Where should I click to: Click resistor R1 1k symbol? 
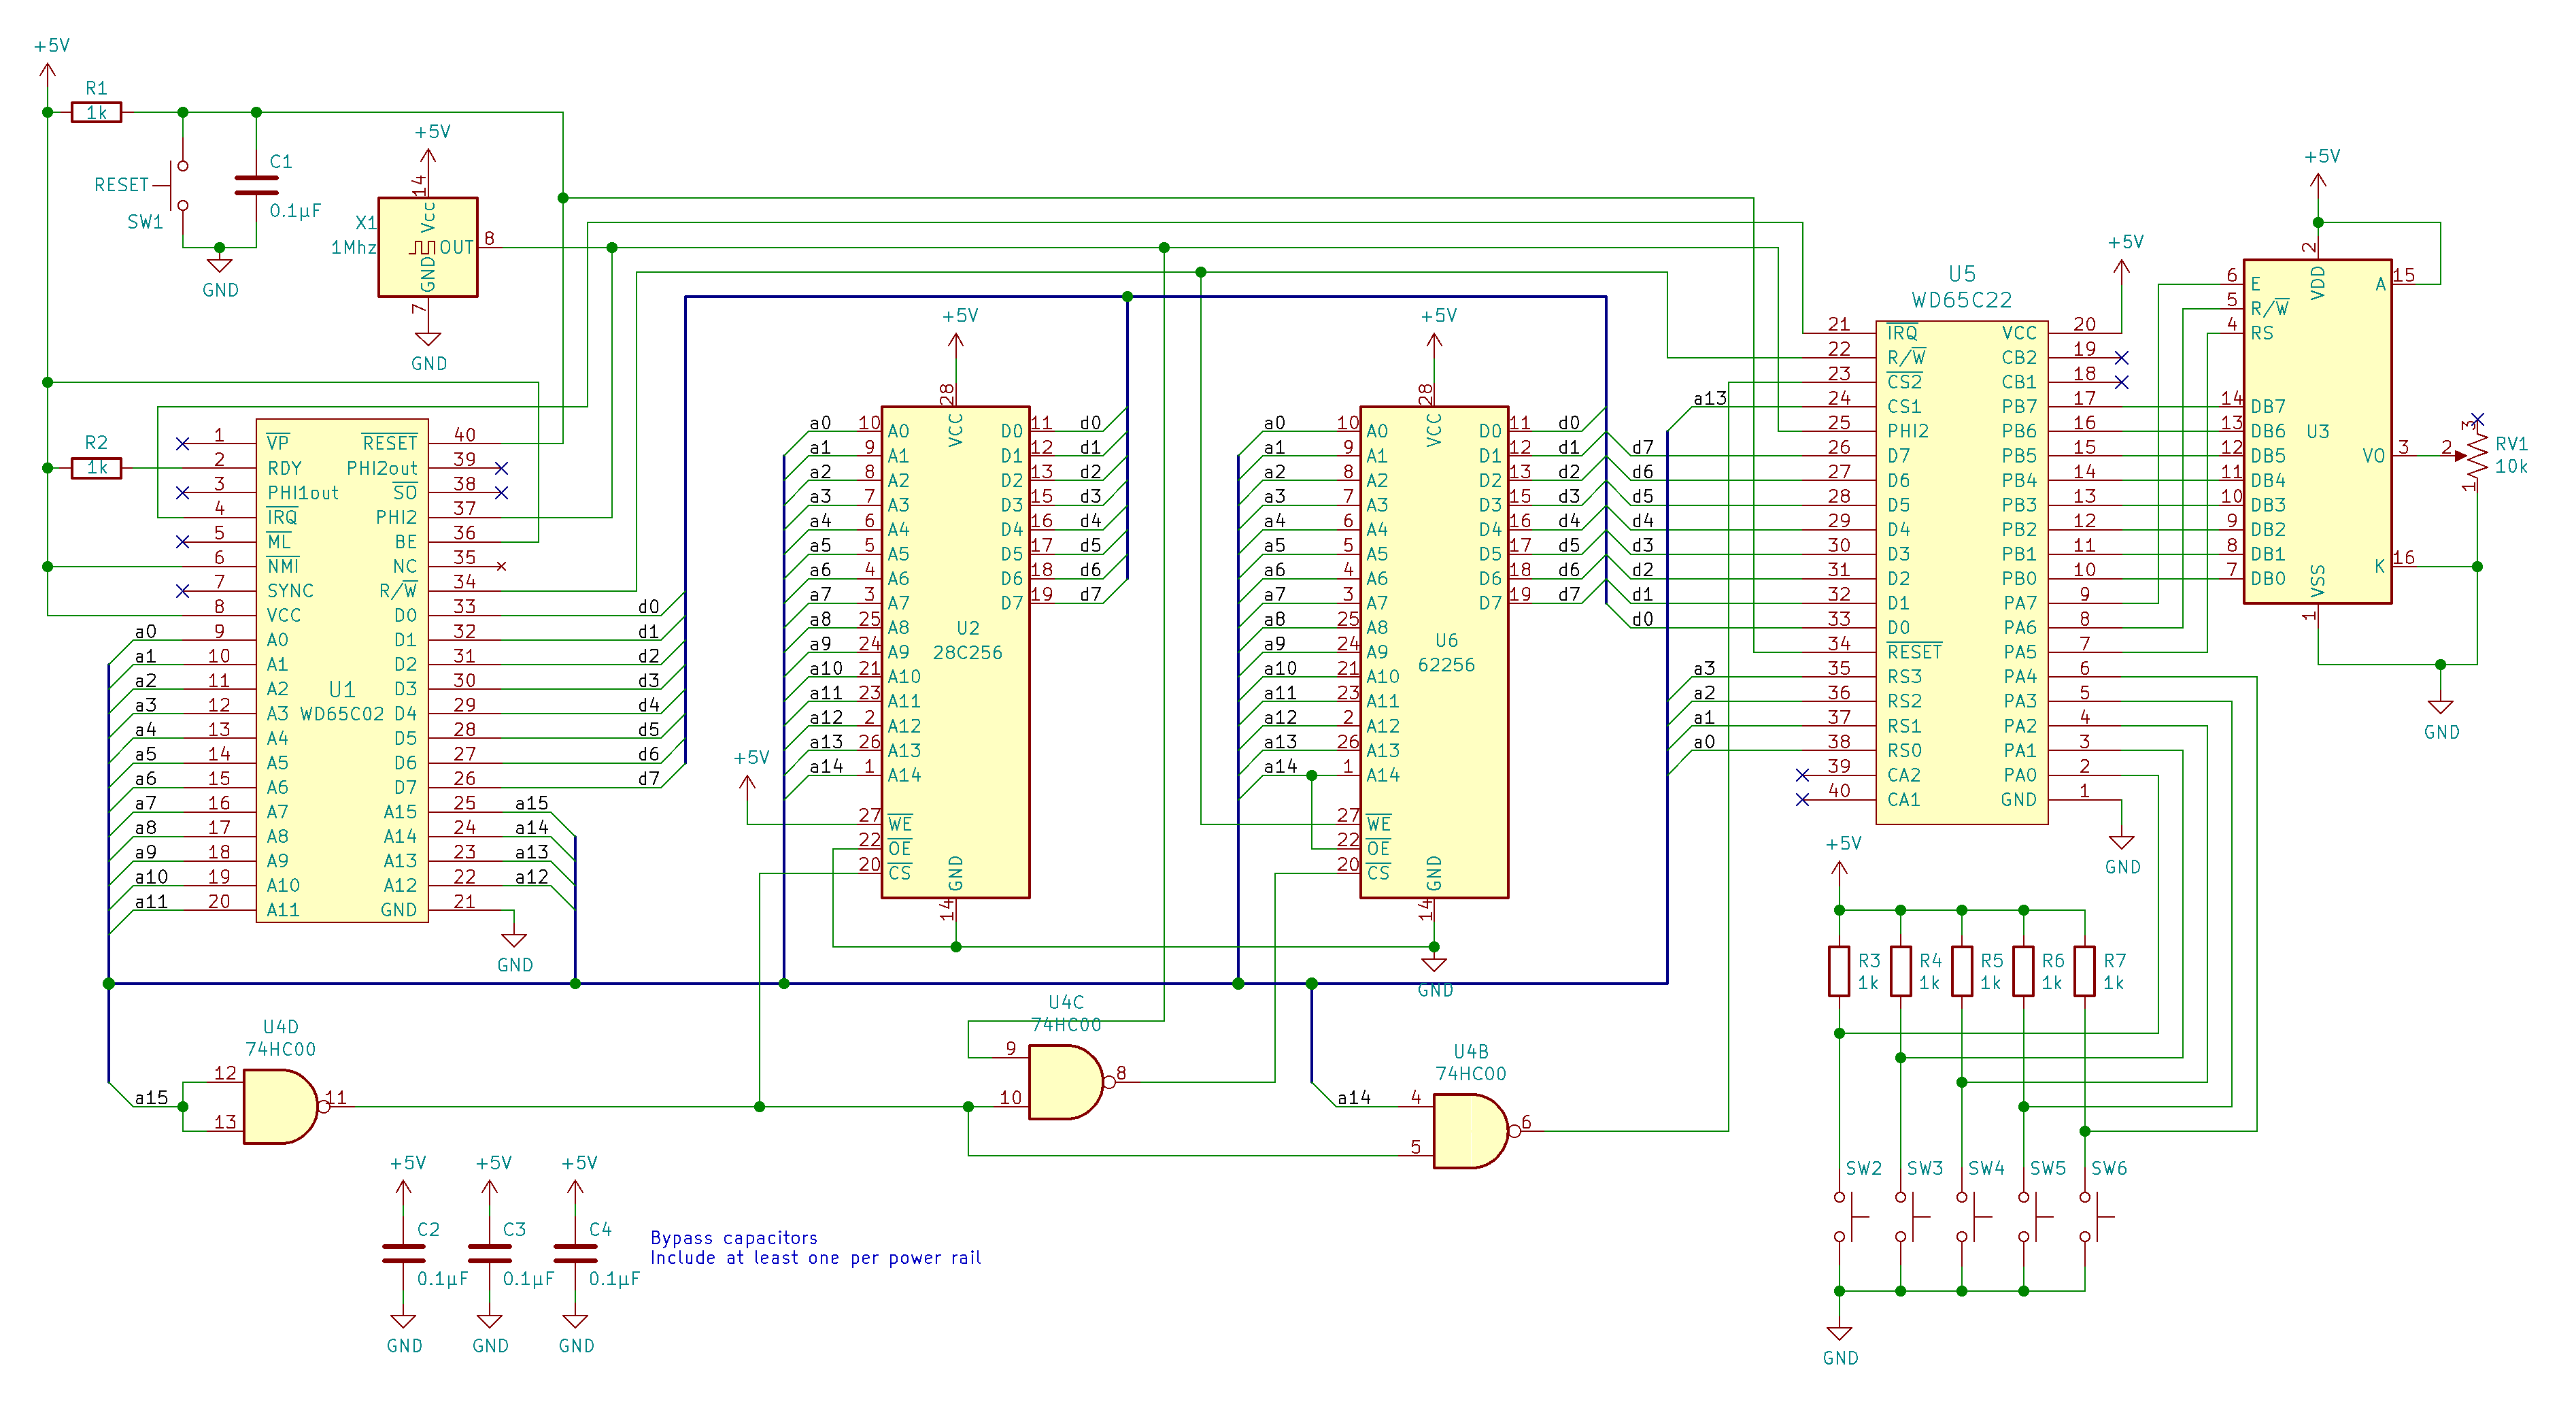coord(96,112)
